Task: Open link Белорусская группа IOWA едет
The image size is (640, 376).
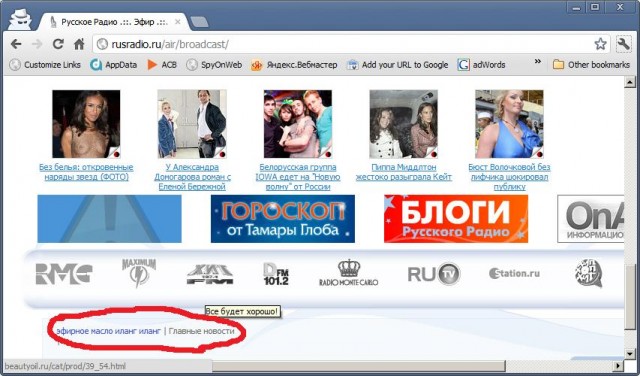Action: click(x=298, y=177)
